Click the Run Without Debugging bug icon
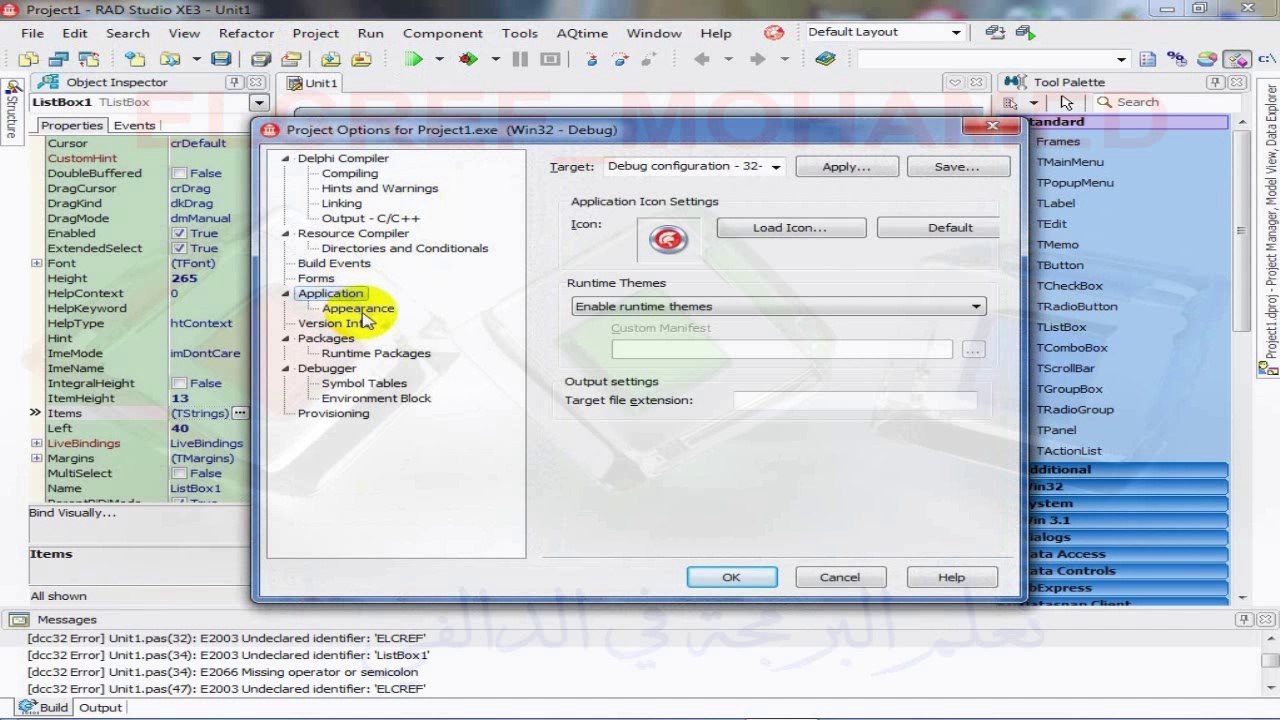The width and height of the screenshot is (1280, 720). pos(468,59)
